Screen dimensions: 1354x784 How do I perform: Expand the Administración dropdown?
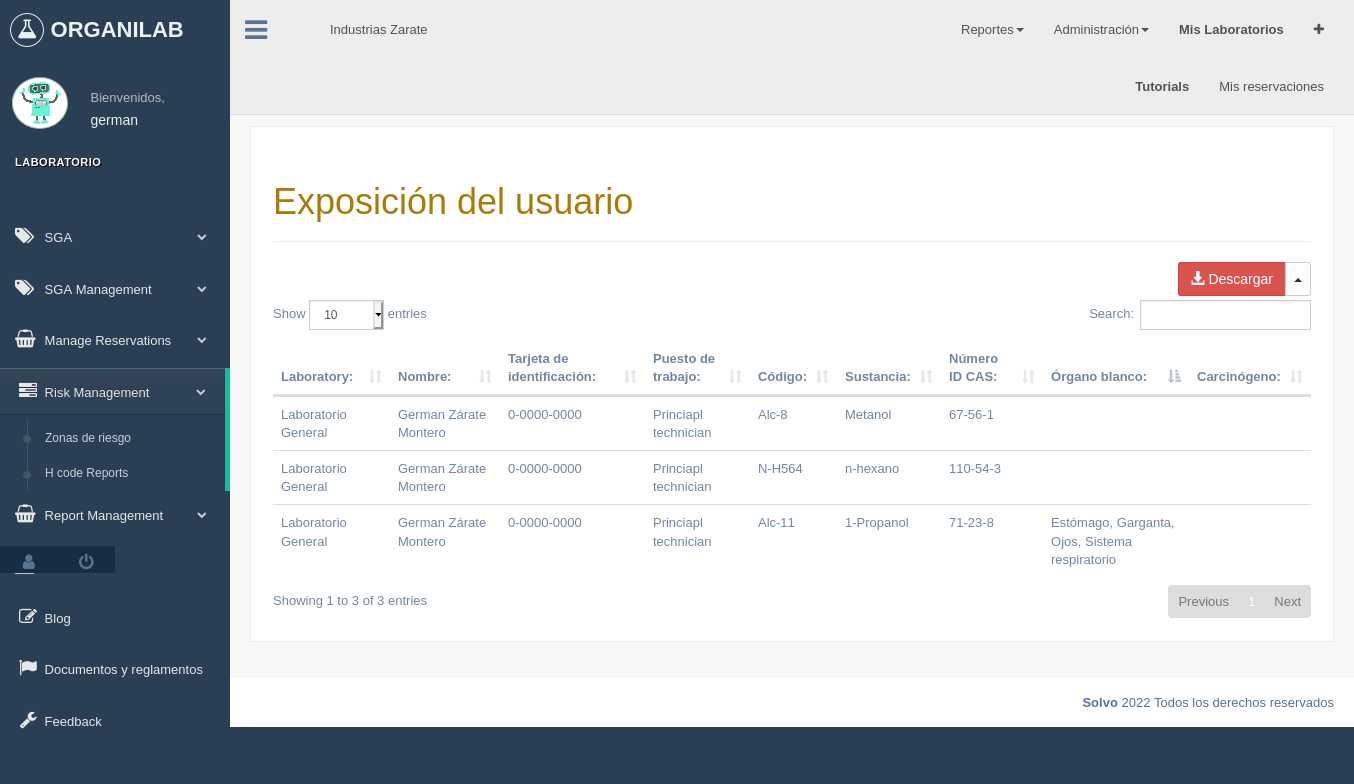[1100, 29]
